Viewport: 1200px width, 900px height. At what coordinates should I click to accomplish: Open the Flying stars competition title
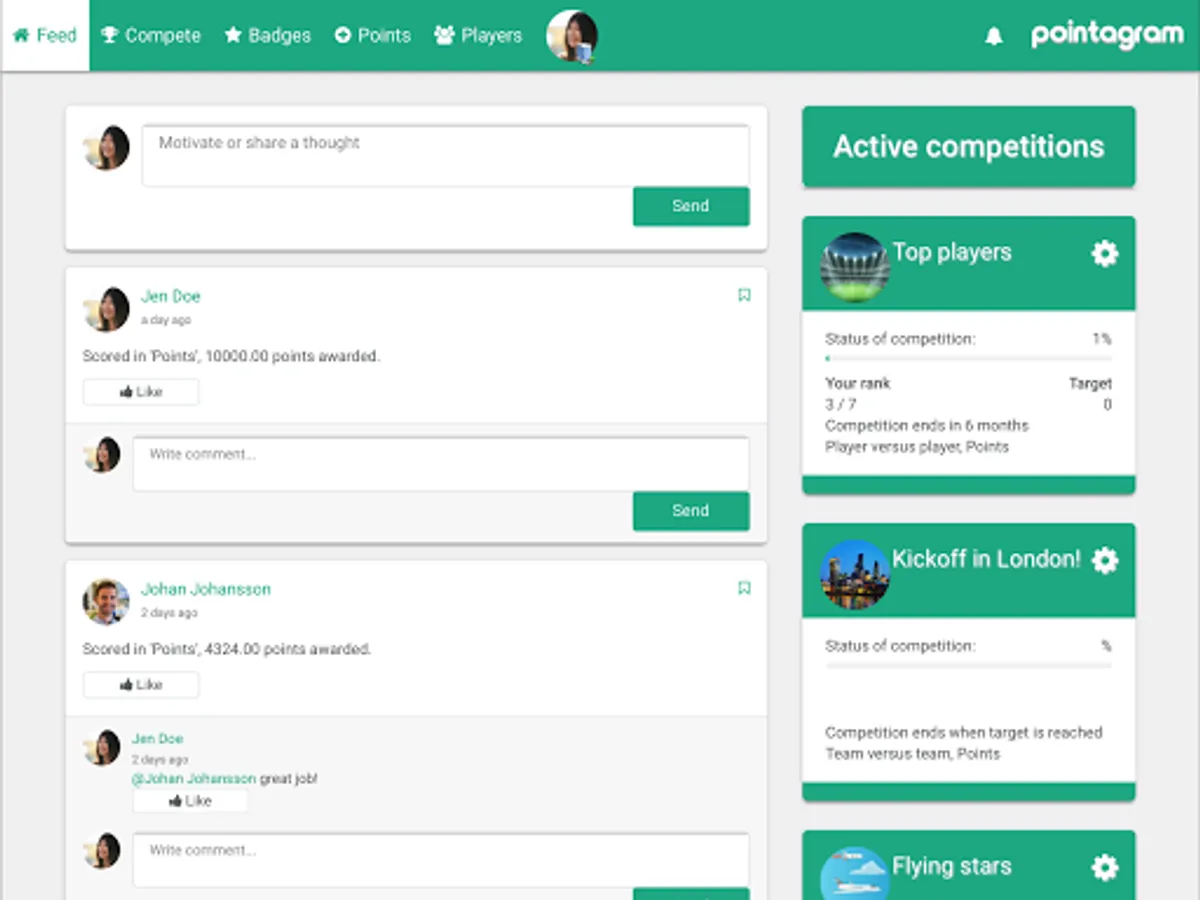tap(952, 867)
